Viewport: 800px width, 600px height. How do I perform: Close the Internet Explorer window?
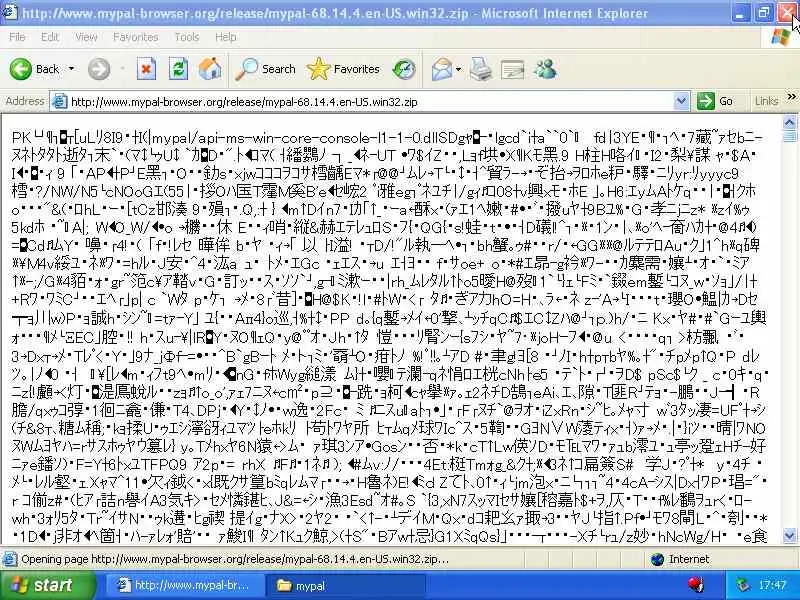tap(786, 13)
